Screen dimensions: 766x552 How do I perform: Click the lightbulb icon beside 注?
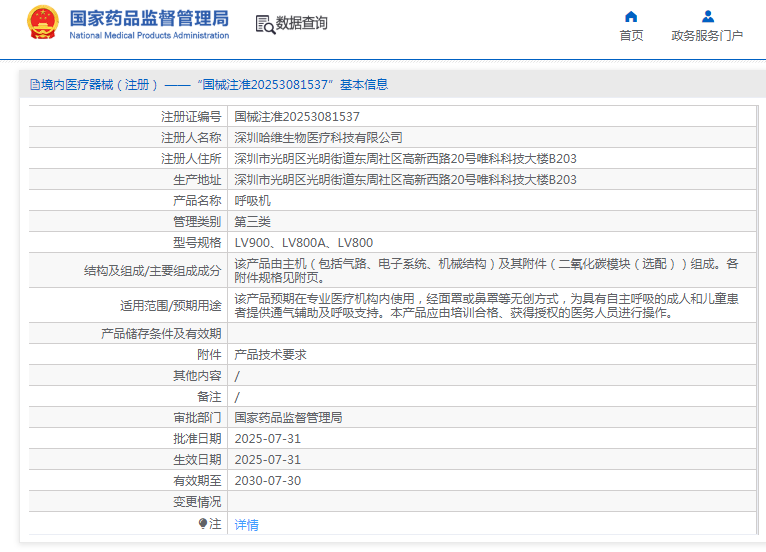click(203, 524)
